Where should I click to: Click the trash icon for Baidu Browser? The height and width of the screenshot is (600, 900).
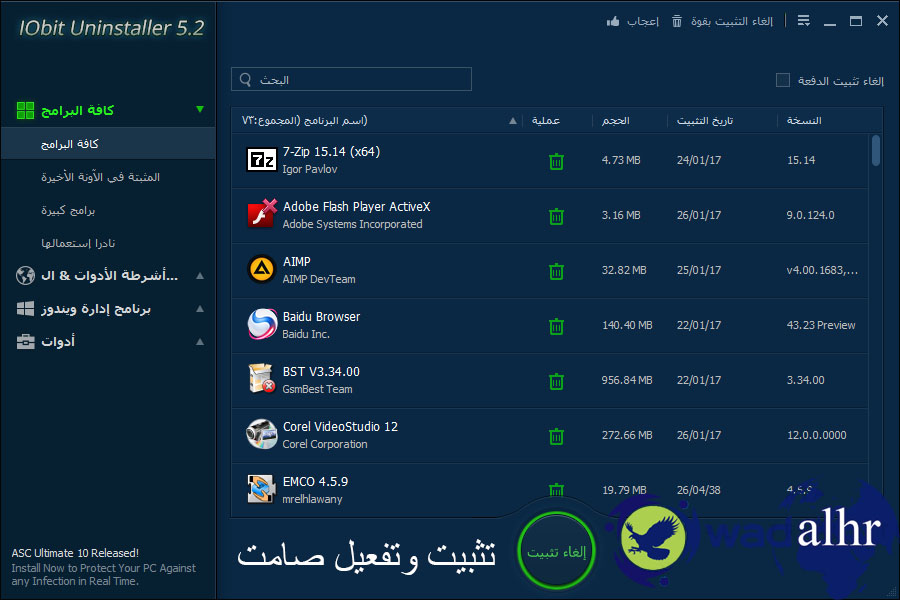pos(556,326)
